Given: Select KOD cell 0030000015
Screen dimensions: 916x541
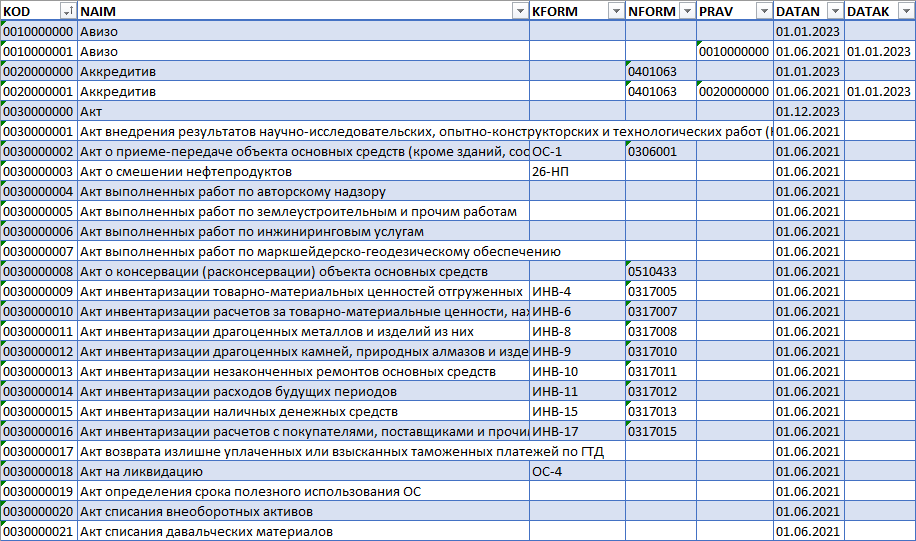Looking at the screenshot, I should [x=39, y=412].
